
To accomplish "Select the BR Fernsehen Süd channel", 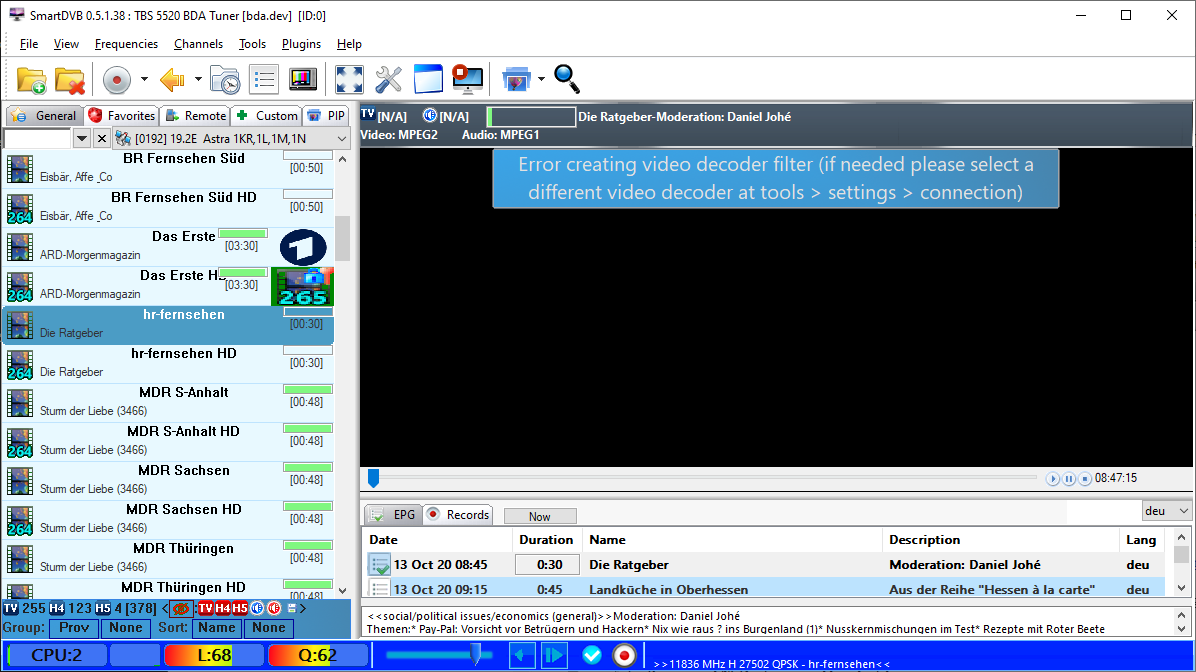I will 169,168.
